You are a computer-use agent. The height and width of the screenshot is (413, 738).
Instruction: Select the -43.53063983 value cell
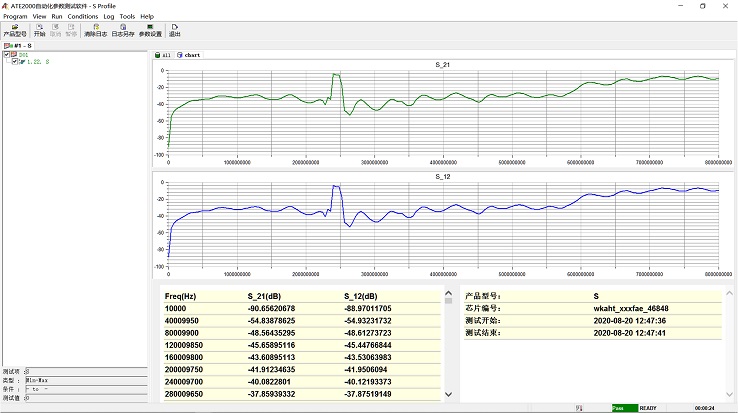(x=368, y=357)
